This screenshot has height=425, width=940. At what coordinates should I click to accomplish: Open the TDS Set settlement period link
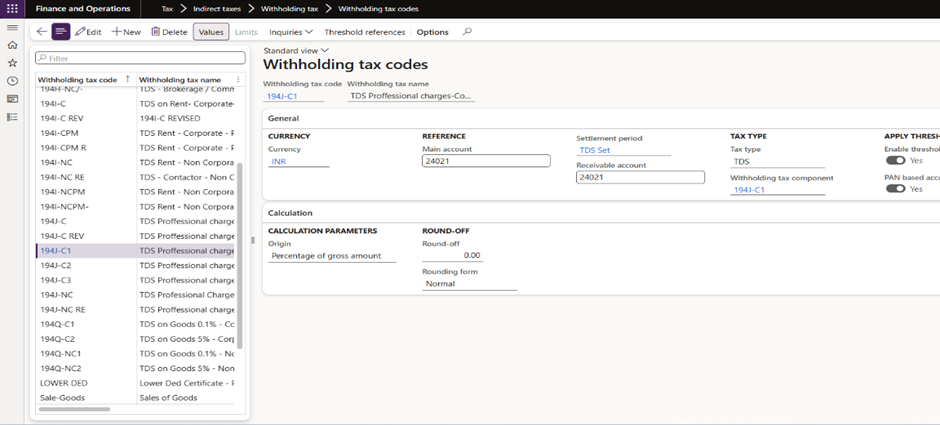point(595,151)
